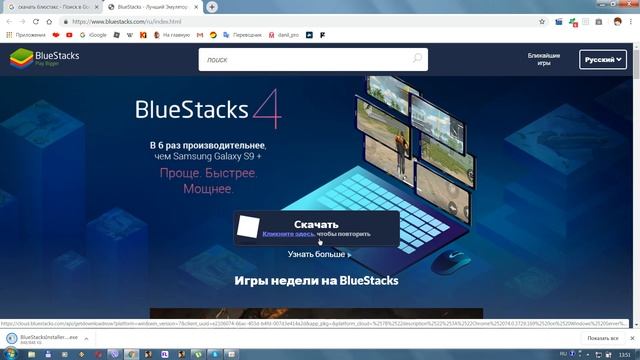The image size is (640, 360).
Task: Close the downloads bar with the X
Action: point(632,338)
